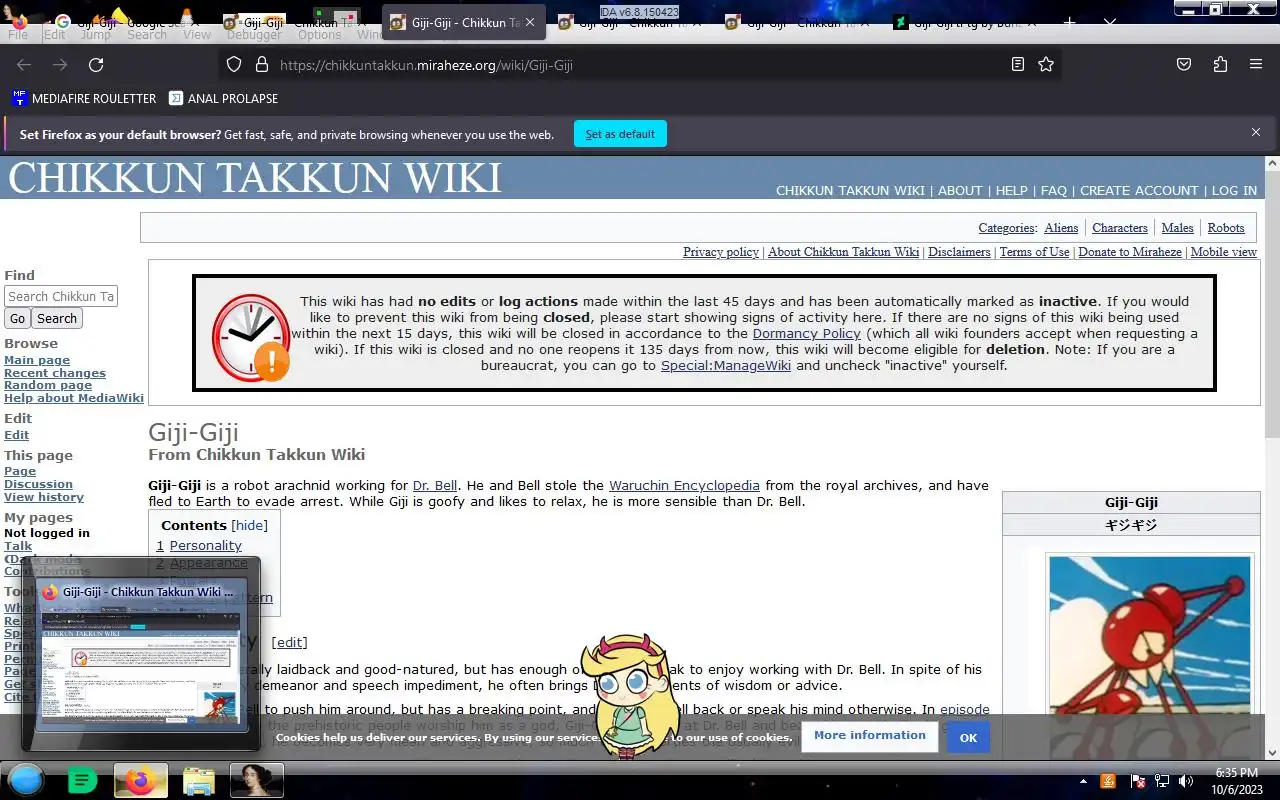
Task: Open the Pocket save icon
Action: tap(1184, 65)
